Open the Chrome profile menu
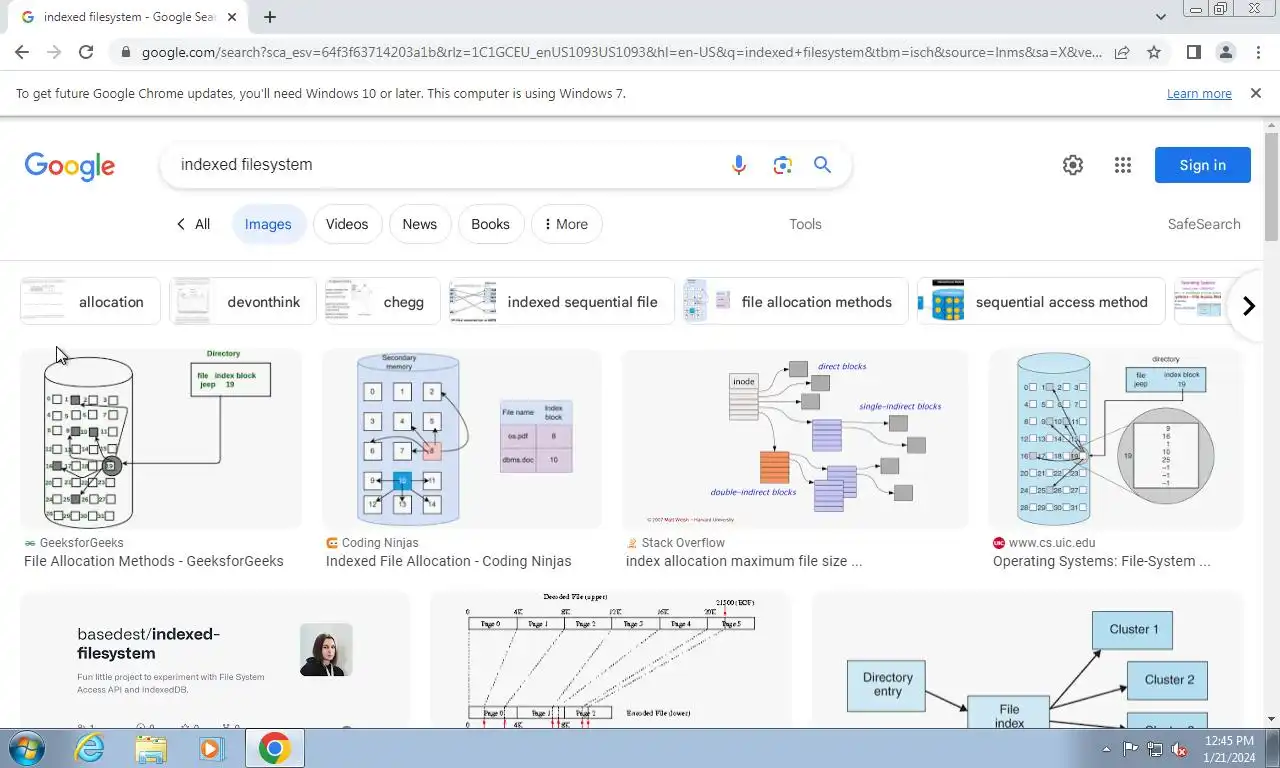 point(1226,53)
